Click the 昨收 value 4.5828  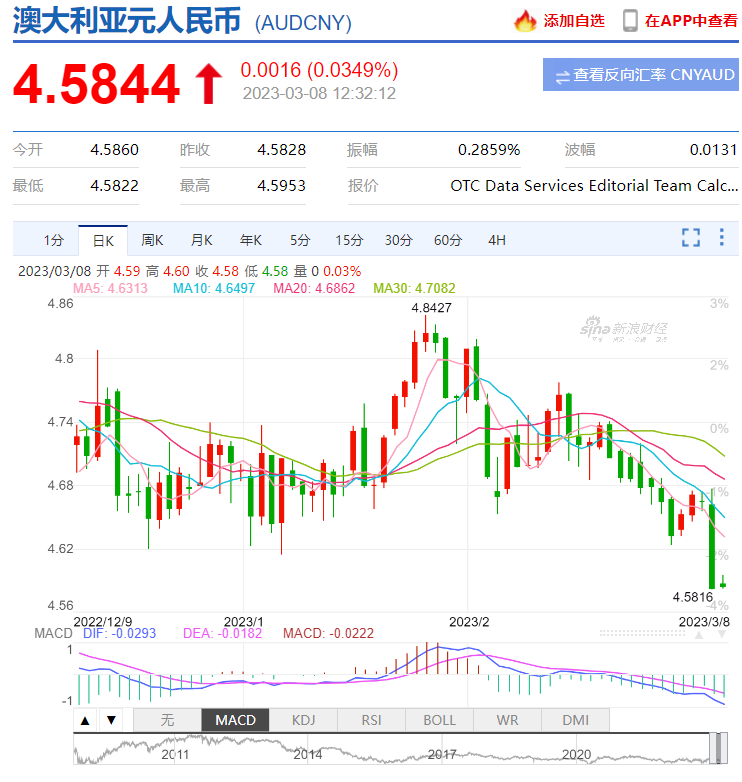click(281, 150)
